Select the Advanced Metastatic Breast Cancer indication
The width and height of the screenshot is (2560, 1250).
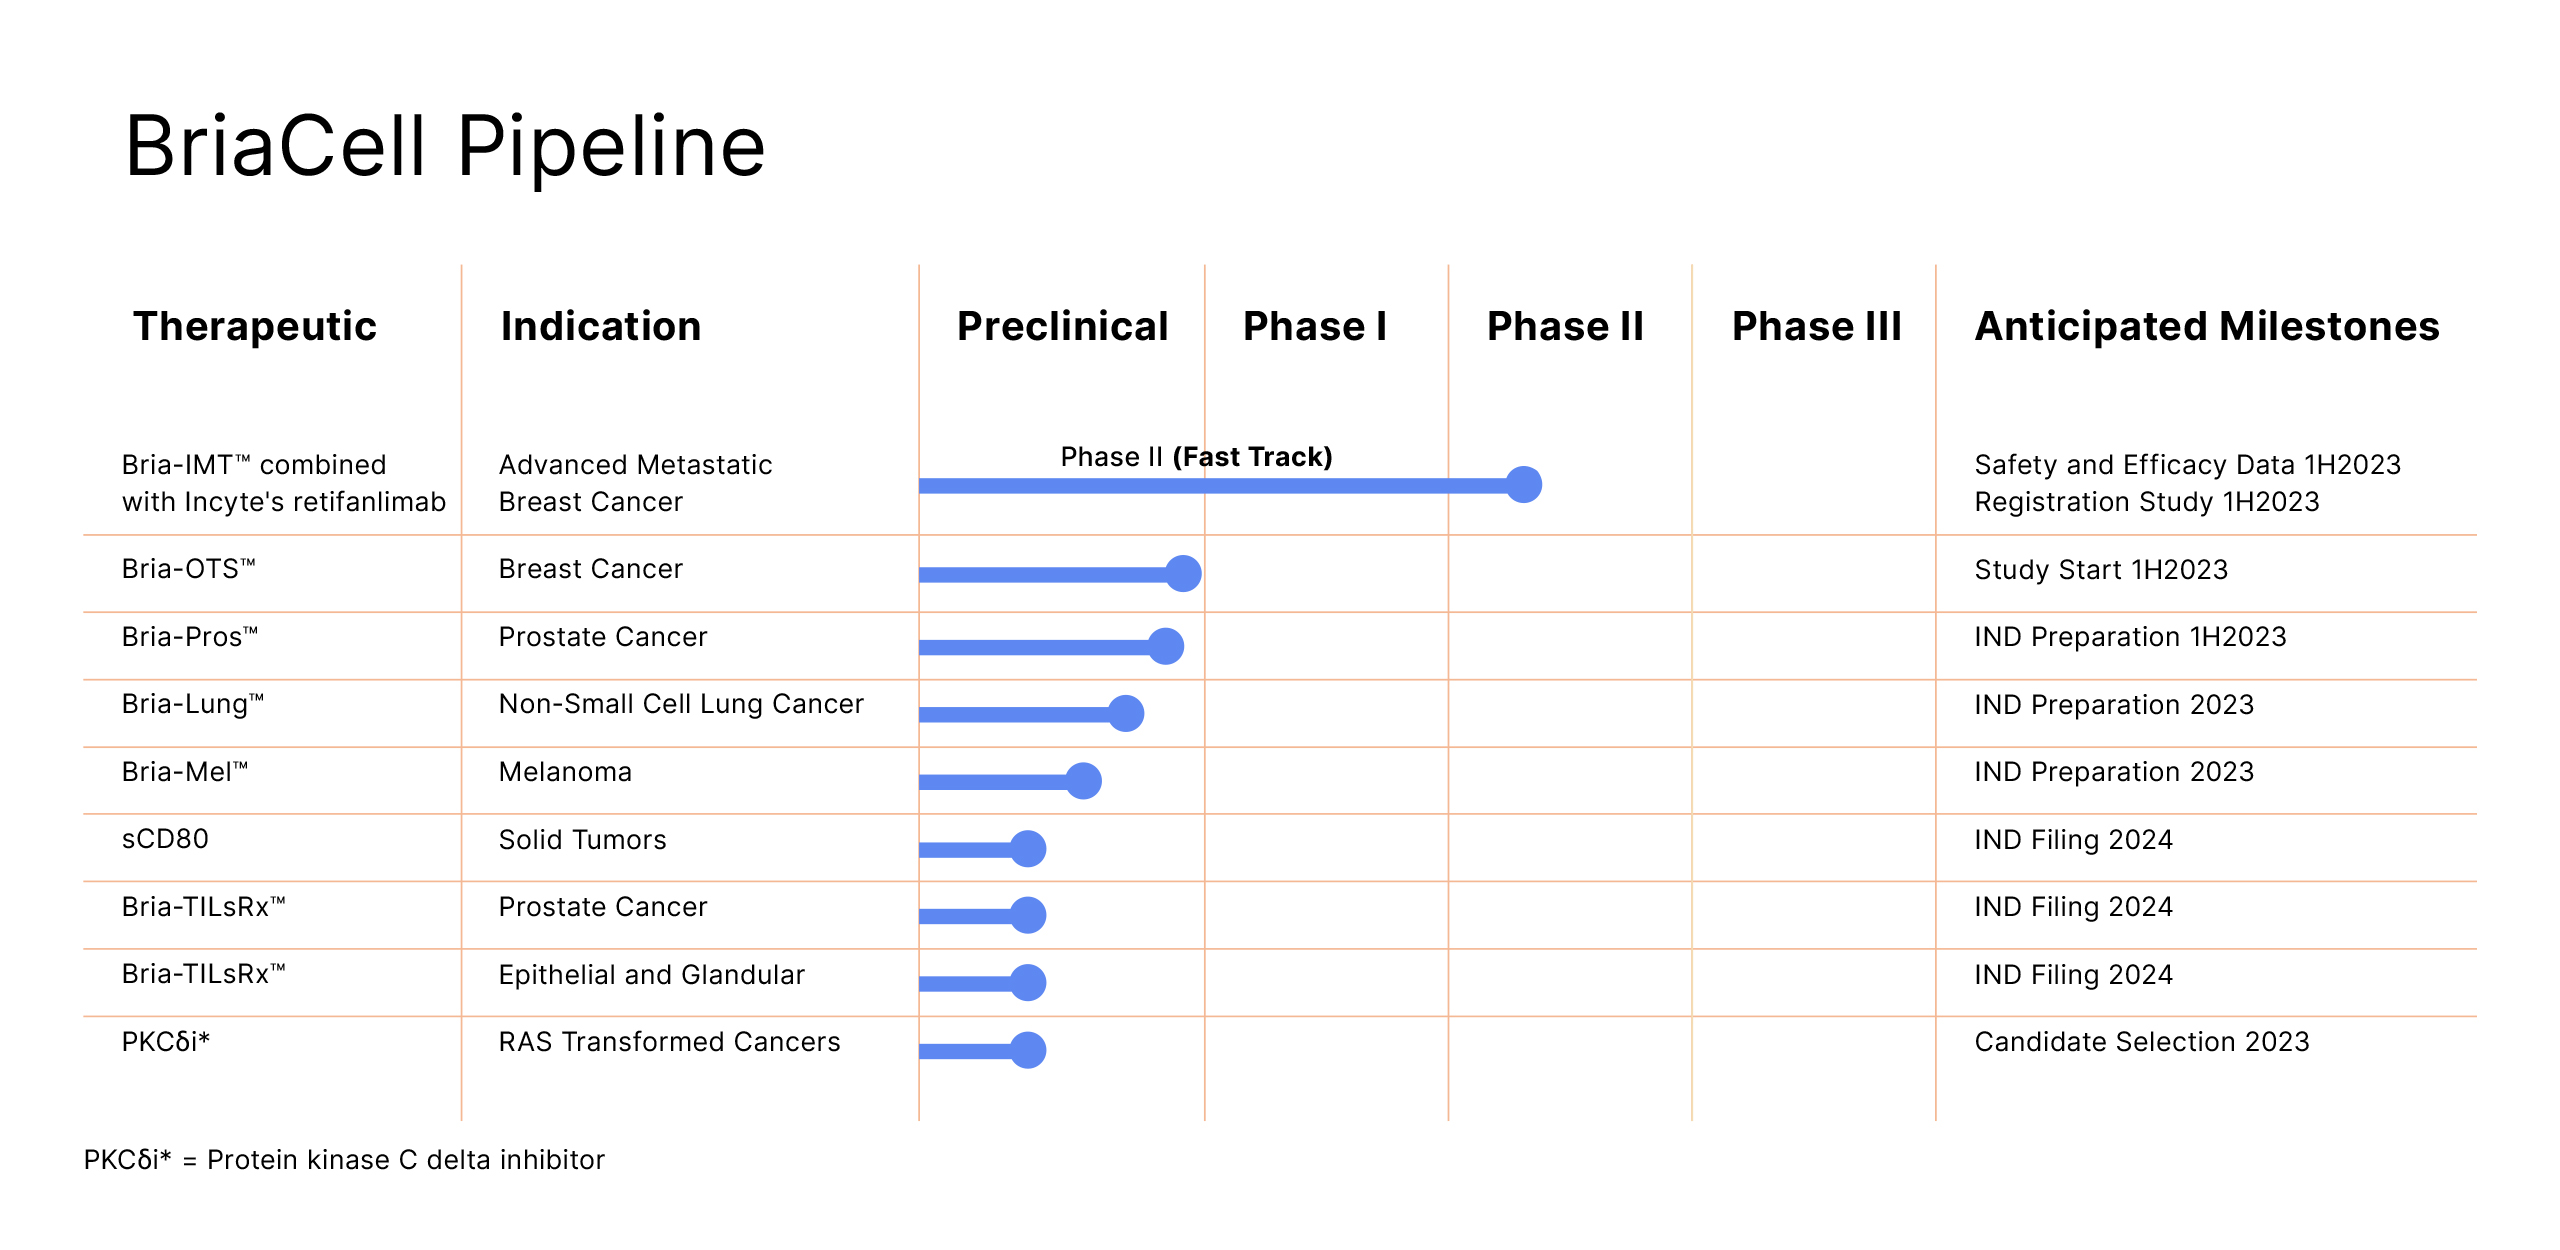pyautogui.click(x=635, y=483)
